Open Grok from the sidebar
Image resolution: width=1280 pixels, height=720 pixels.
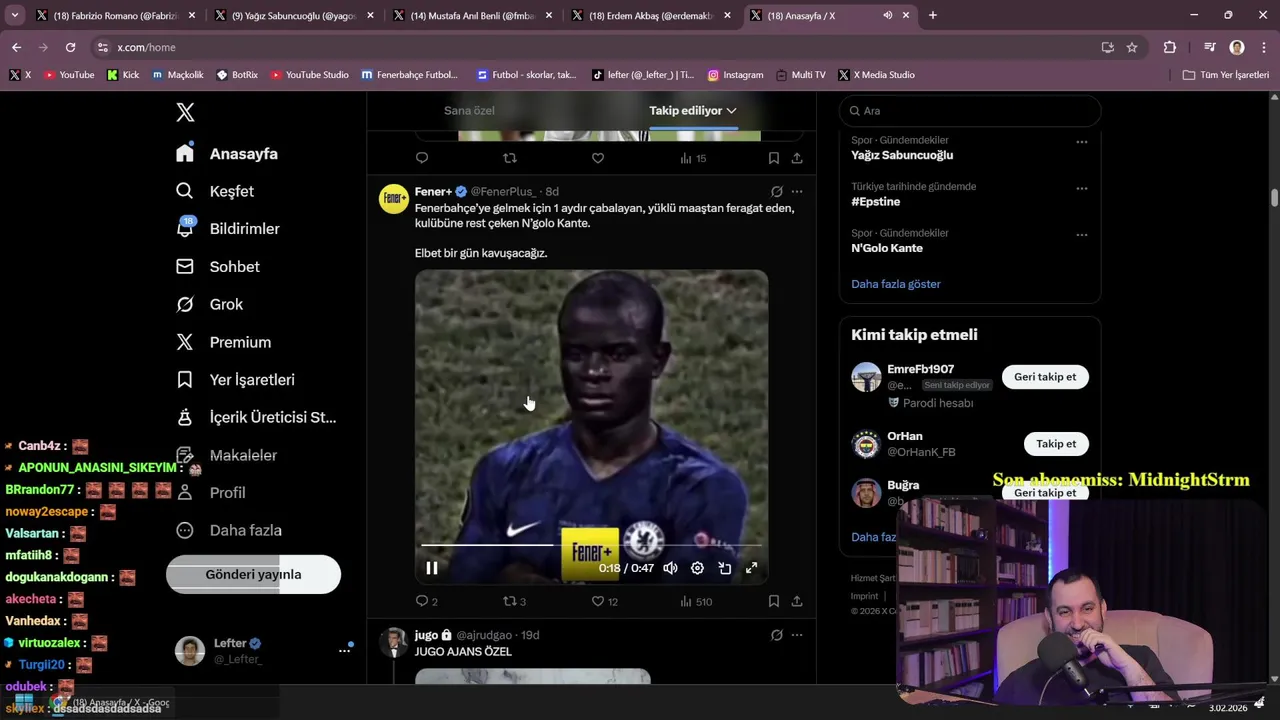(210, 304)
